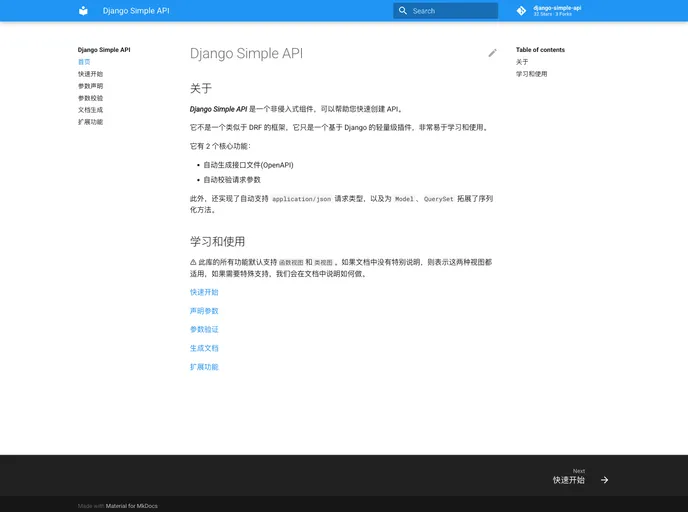Viewport: 688px width, 512px height.
Task: Follow the blue 扩展功能 content link
Action: pyautogui.click(x=204, y=367)
